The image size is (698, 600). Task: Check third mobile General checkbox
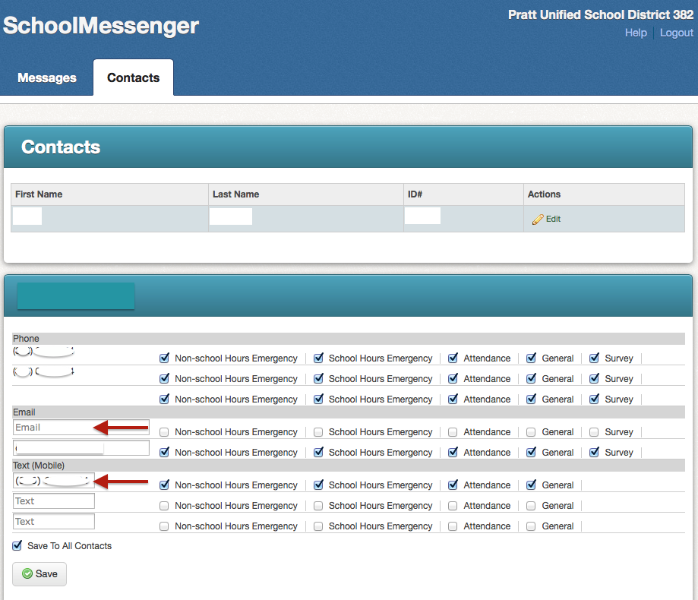(531, 526)
